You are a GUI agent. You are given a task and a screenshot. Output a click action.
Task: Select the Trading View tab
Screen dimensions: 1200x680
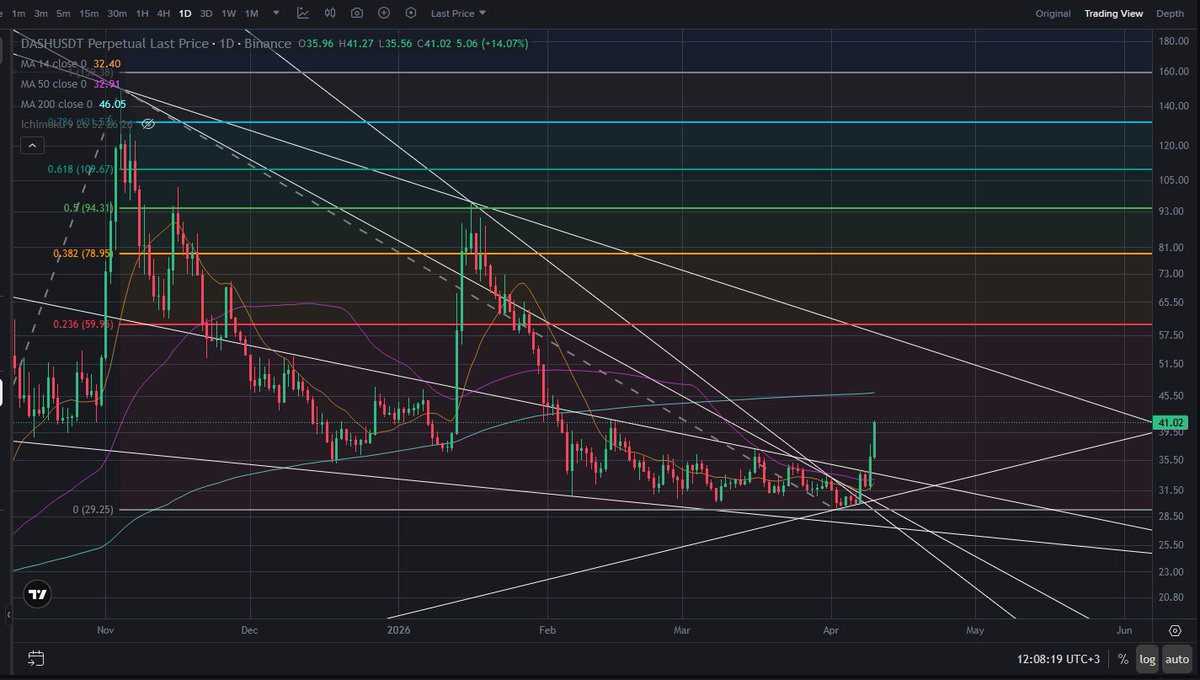(1113, 14)
